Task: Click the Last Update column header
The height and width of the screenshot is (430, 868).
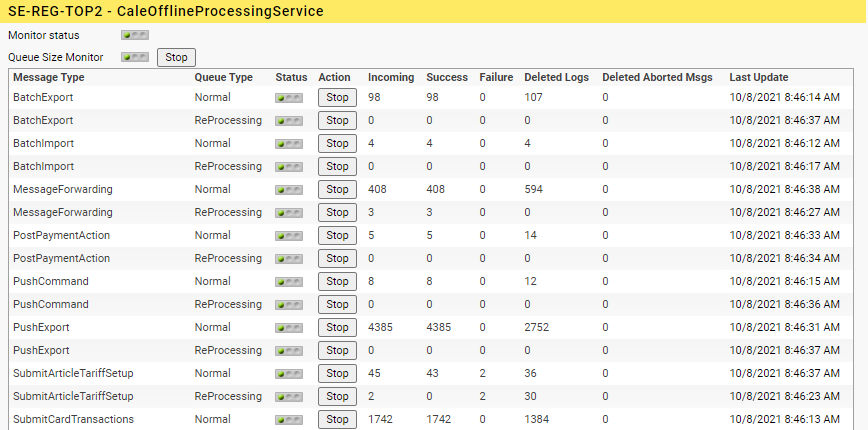Action: click(x=759, y=77)
